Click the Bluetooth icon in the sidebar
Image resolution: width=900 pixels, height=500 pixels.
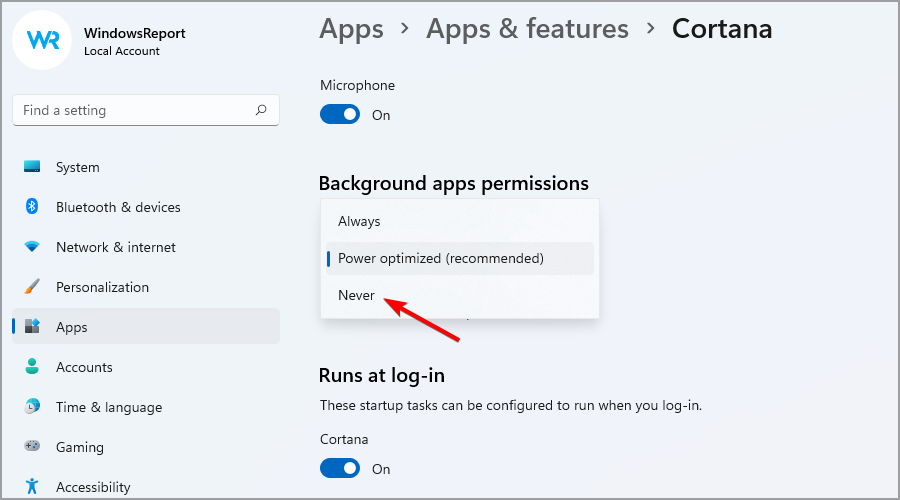[x=32, y=207]
